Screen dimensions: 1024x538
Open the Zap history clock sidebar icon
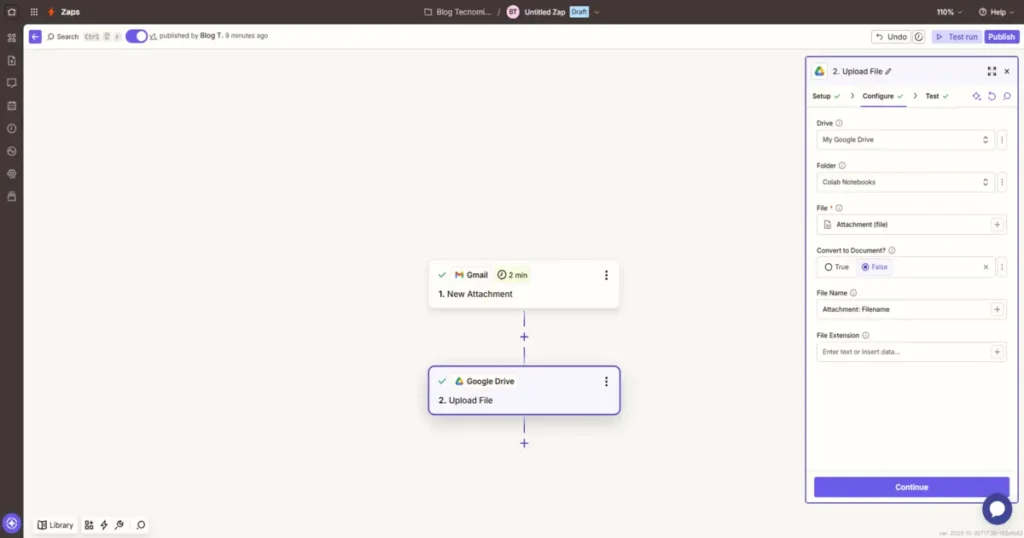point(12,129)
